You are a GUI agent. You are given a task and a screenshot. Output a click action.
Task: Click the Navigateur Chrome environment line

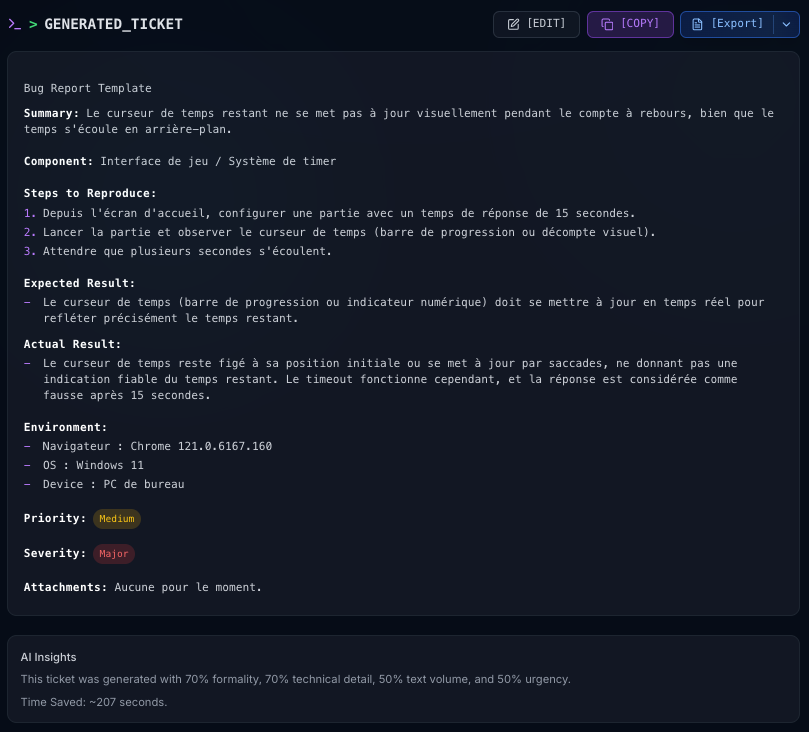click(157, 446)
